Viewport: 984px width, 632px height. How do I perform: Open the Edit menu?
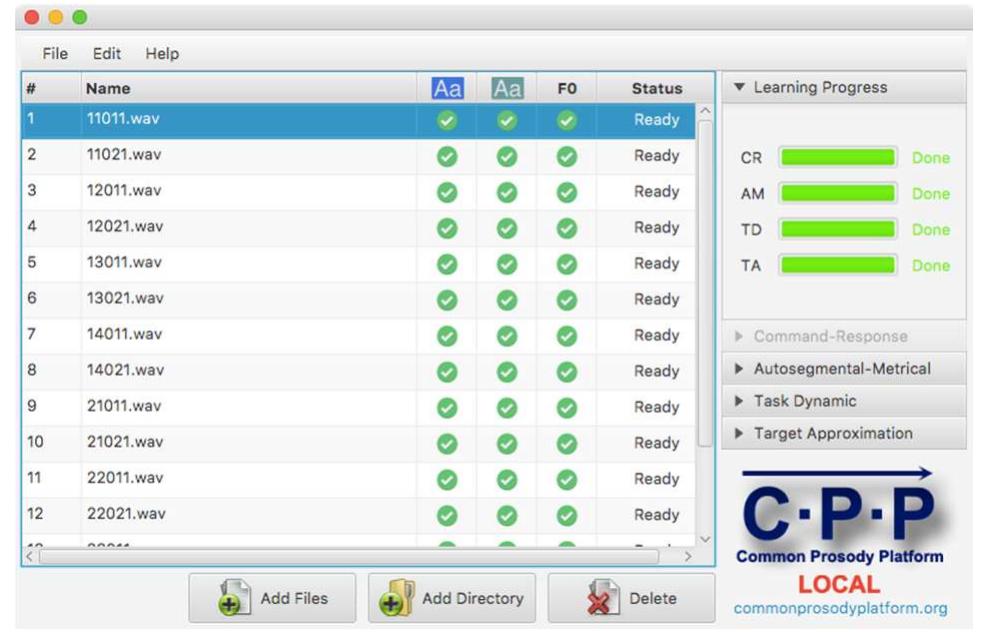point(107,54)
